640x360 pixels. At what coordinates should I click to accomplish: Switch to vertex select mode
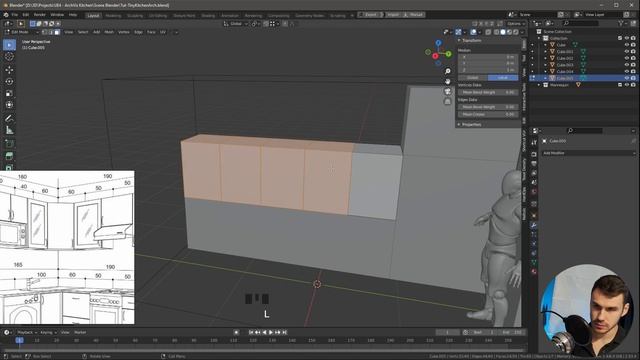44,32
